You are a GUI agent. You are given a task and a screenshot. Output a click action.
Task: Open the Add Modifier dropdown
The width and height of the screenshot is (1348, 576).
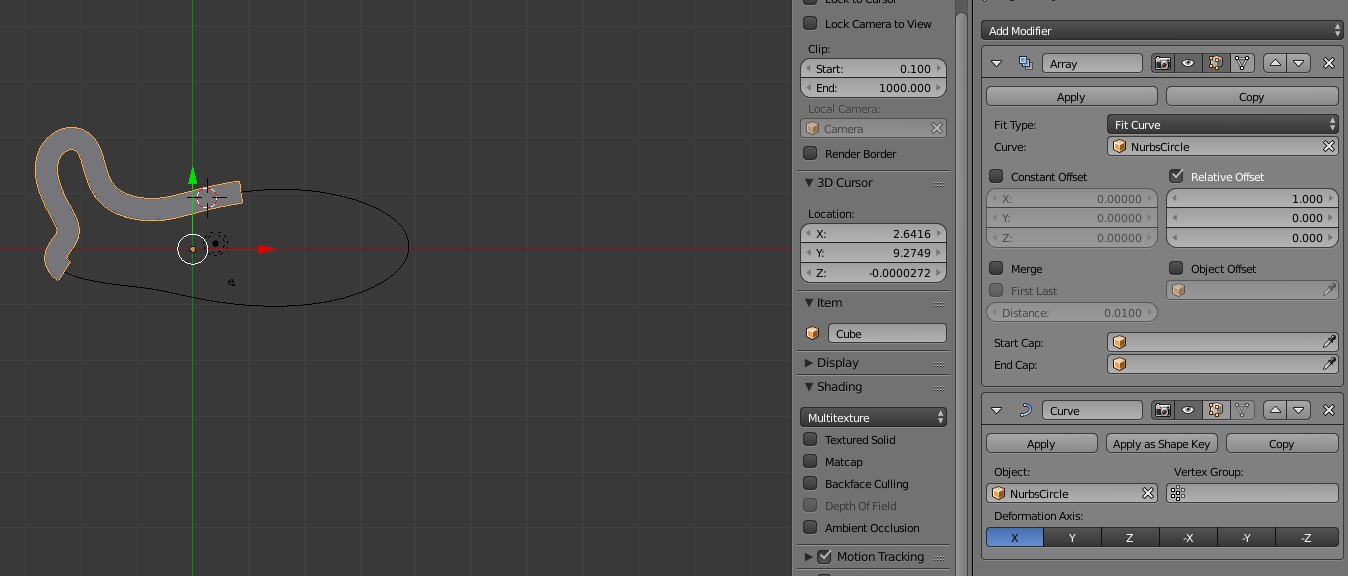pyautogui.click(x=1161, y=31)
